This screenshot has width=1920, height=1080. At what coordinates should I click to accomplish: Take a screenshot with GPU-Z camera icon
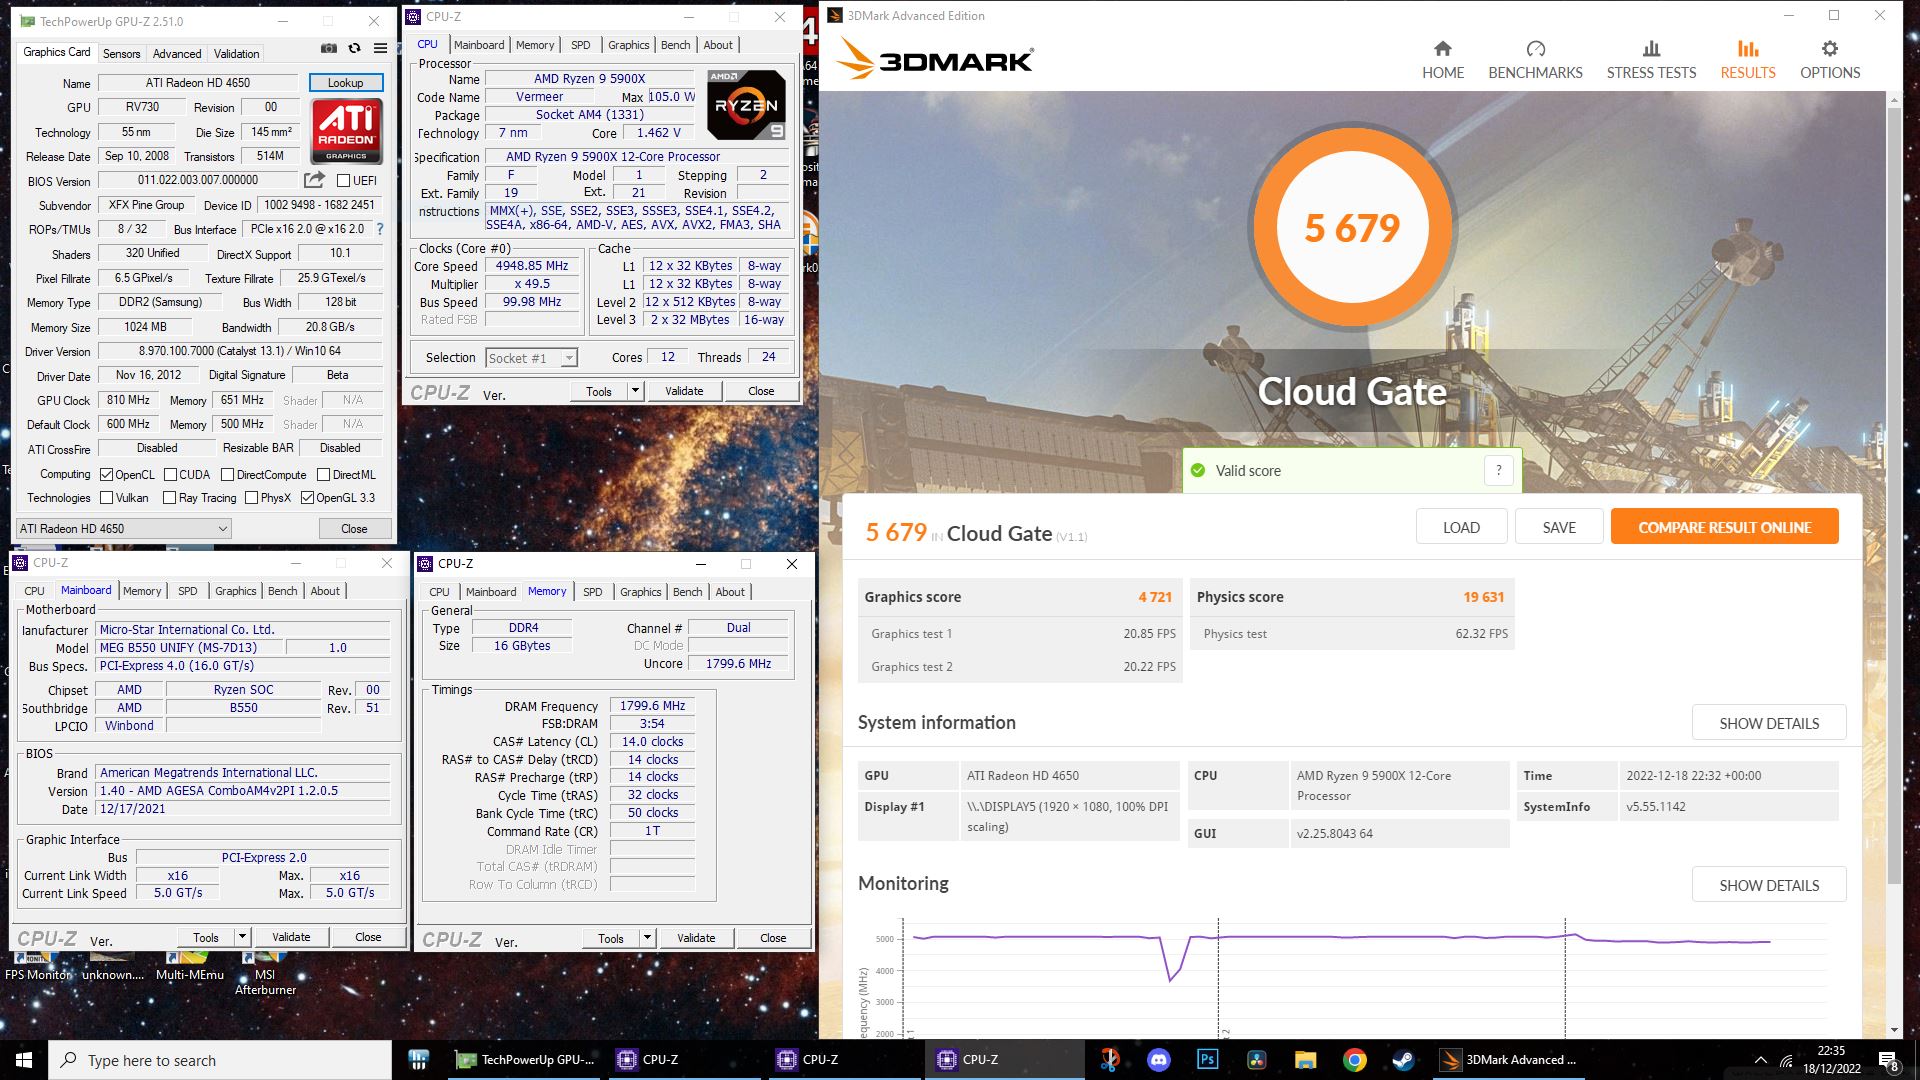point(328,48)
